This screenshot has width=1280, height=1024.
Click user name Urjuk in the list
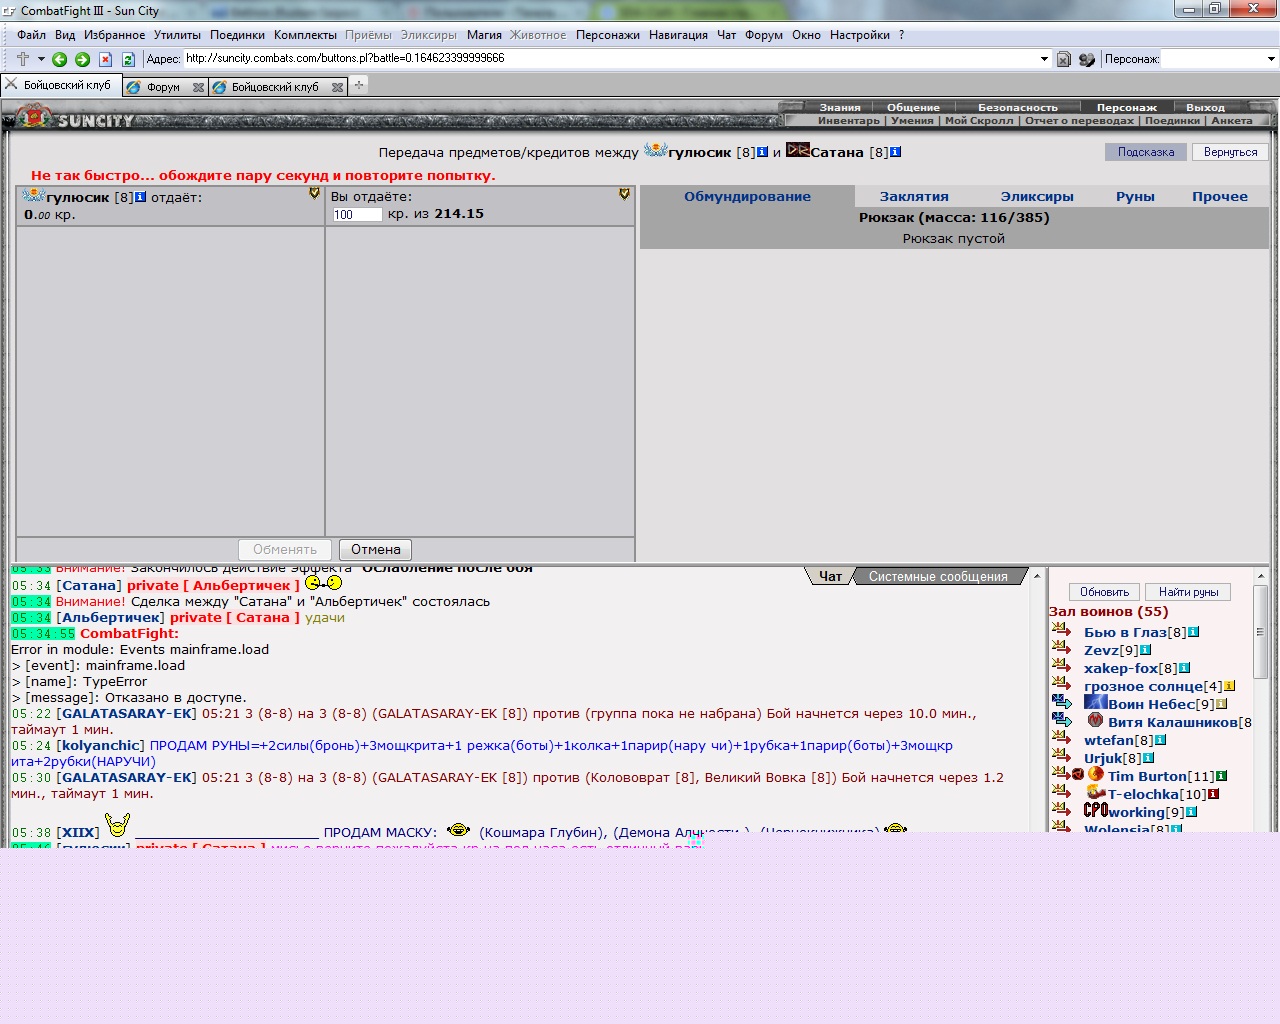click(1103, 758)
